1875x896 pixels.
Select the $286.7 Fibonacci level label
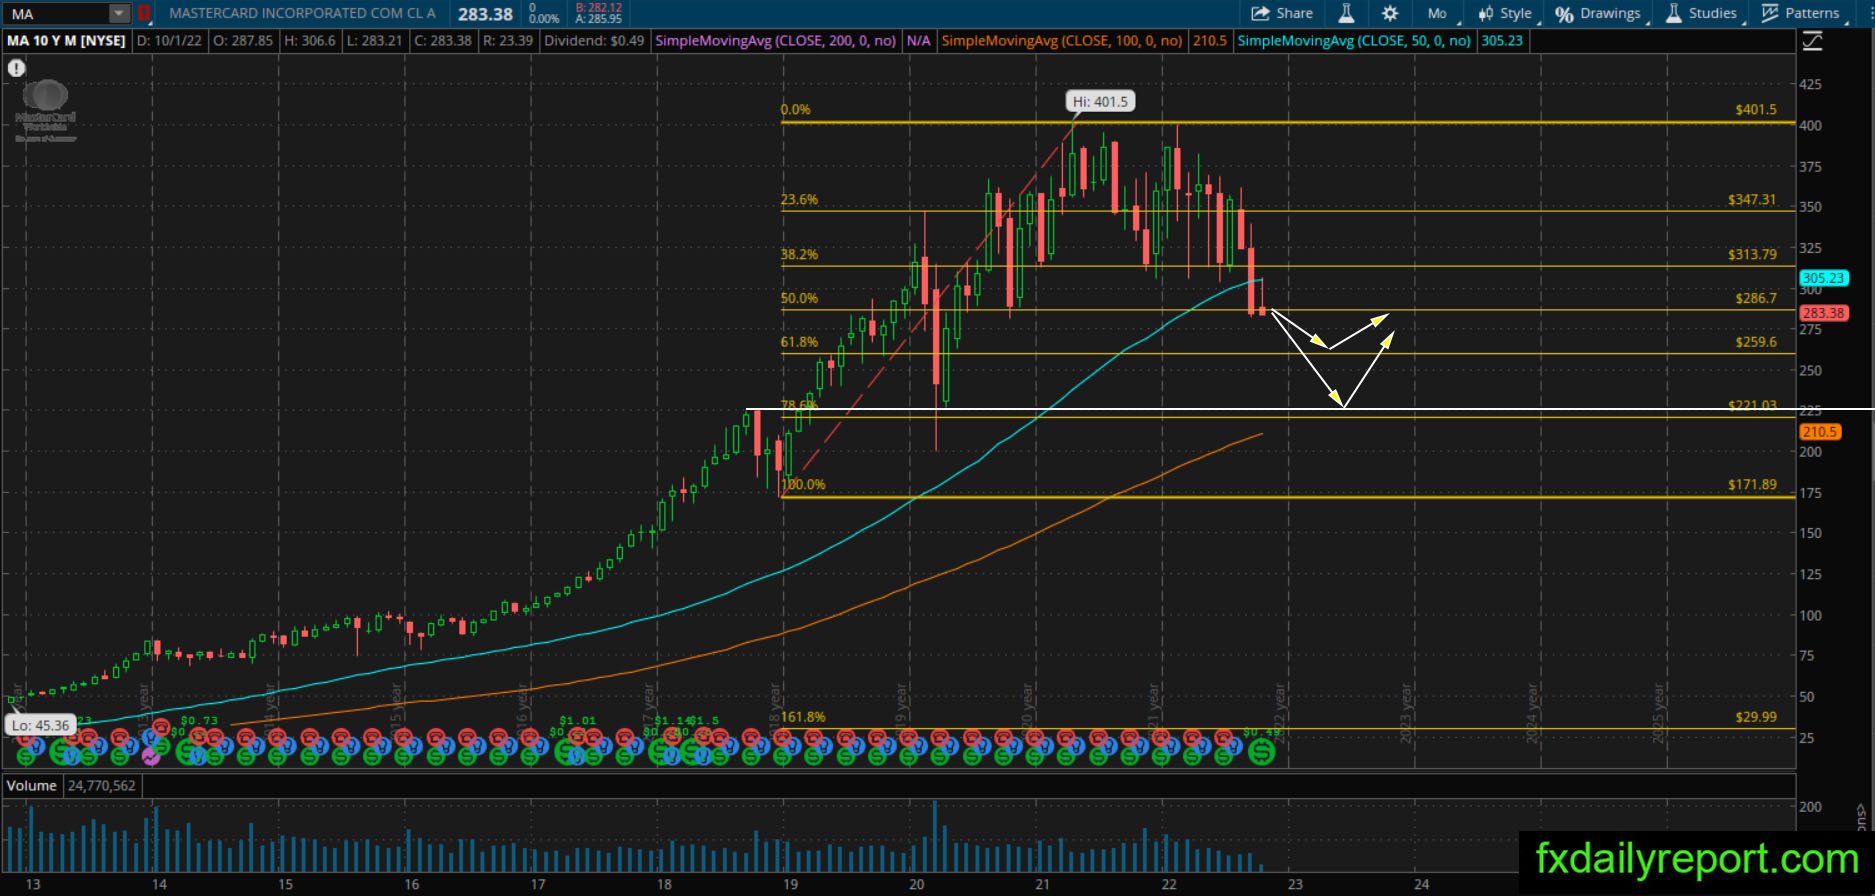point(1756,298)
